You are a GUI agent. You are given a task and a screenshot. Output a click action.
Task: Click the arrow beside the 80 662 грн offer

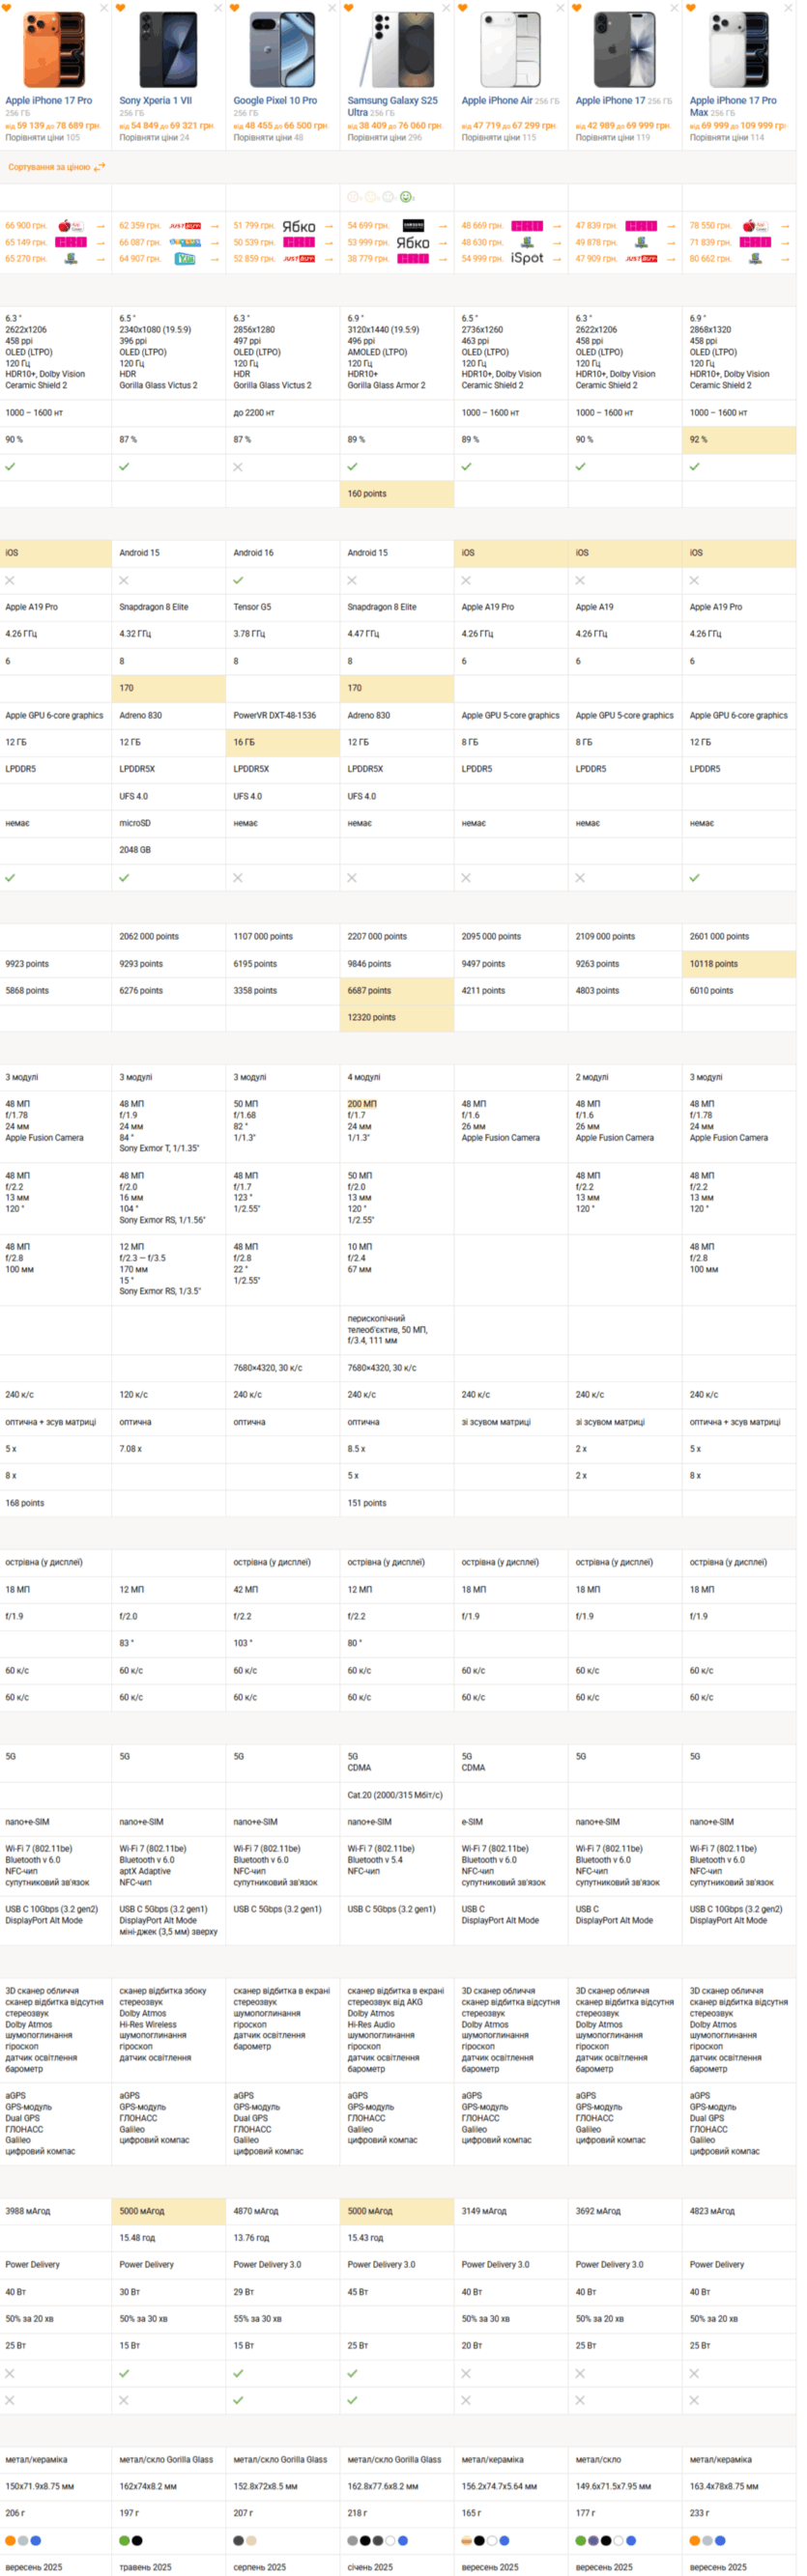click(785, 258)
